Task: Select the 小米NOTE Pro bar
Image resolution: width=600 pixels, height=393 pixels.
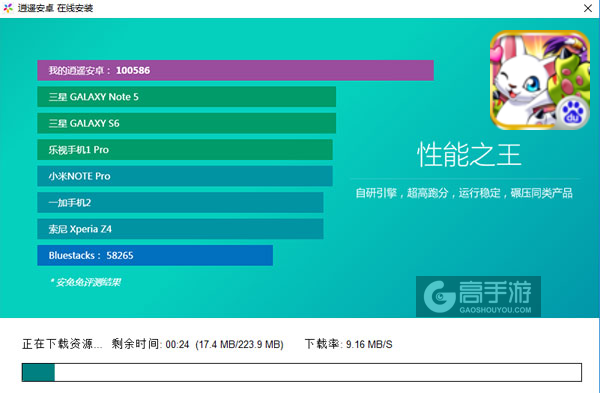Action: (185, 176)
